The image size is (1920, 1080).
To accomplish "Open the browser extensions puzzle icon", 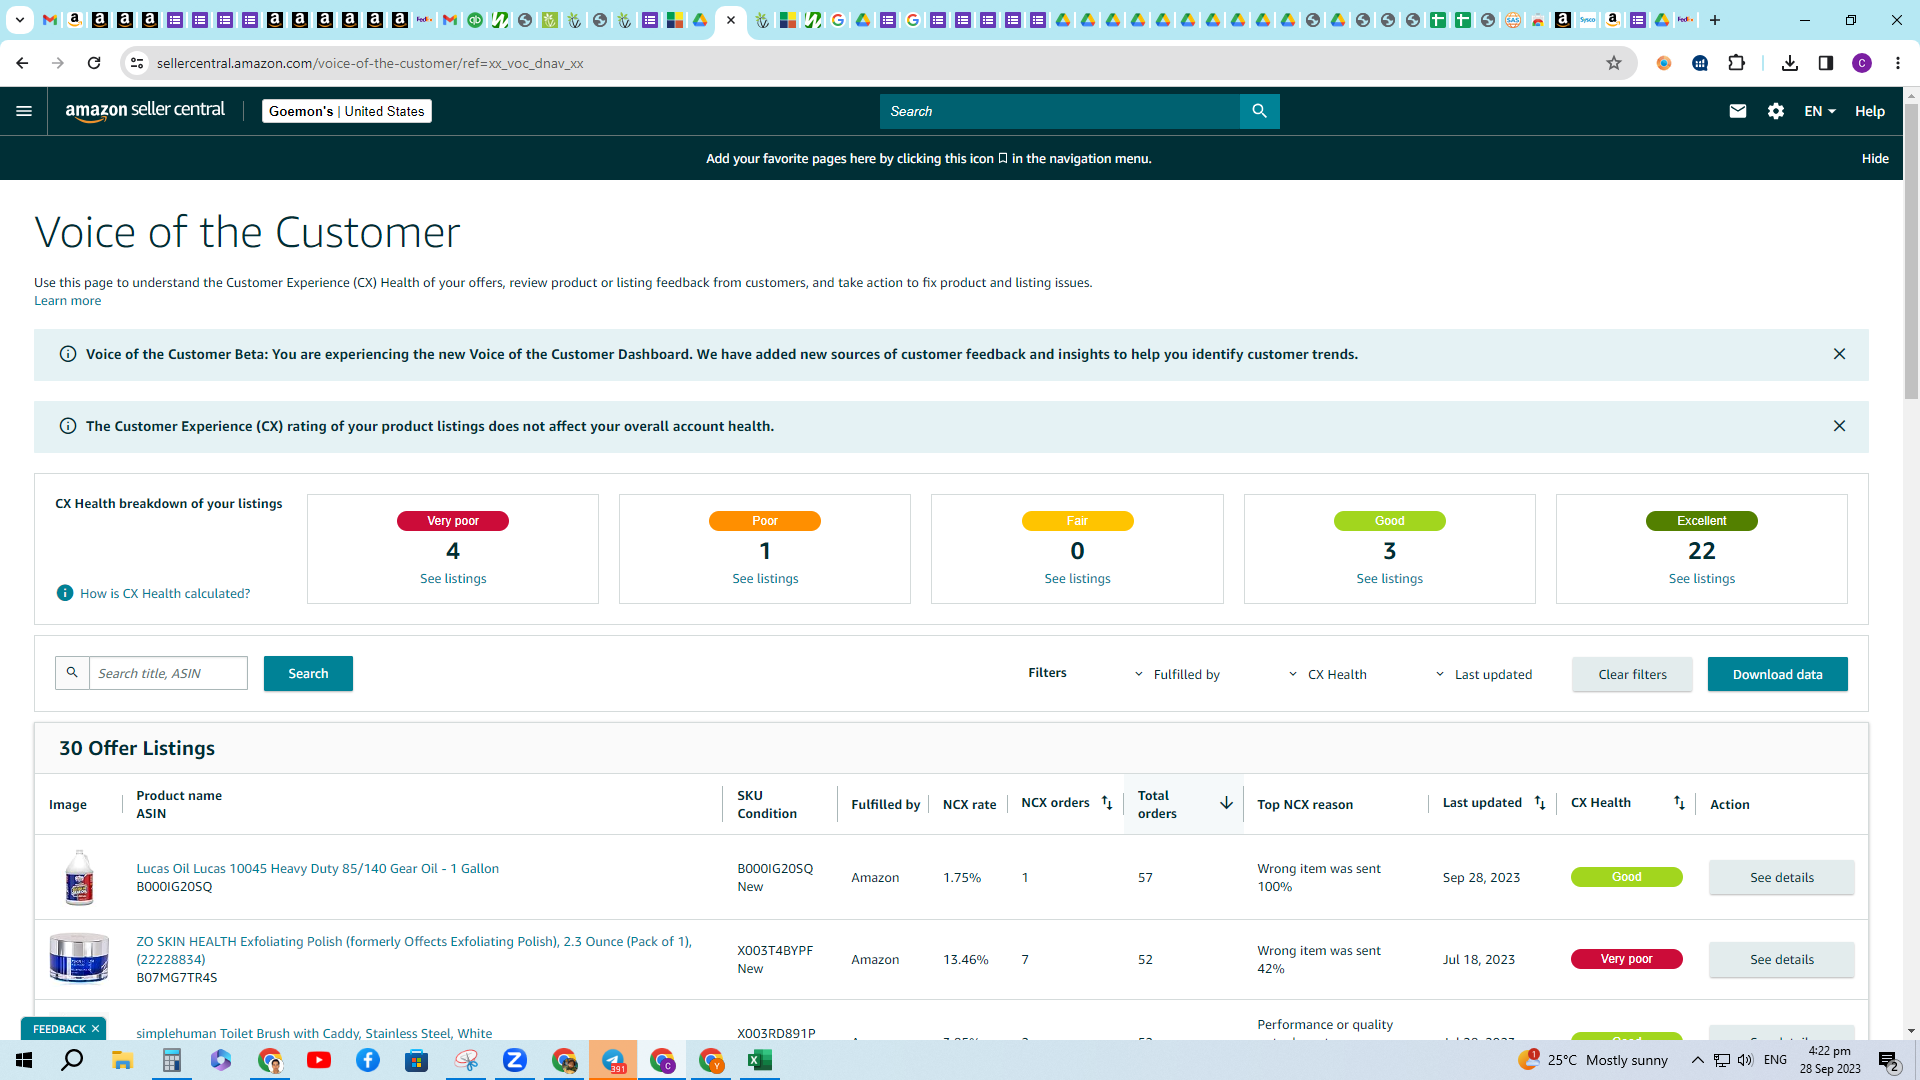I will point(1736,63).
